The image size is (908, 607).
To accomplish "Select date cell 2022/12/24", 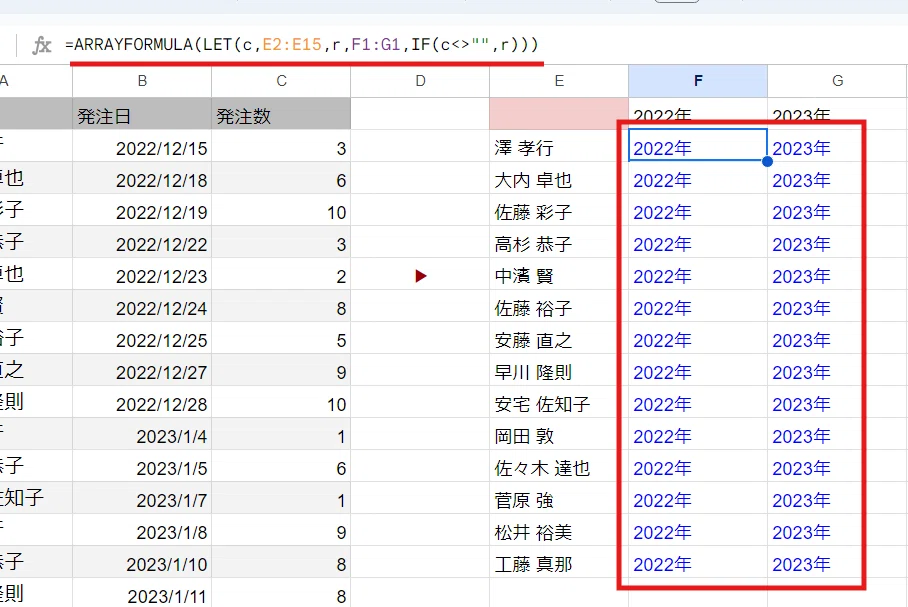I will click(x=142, y=306).
